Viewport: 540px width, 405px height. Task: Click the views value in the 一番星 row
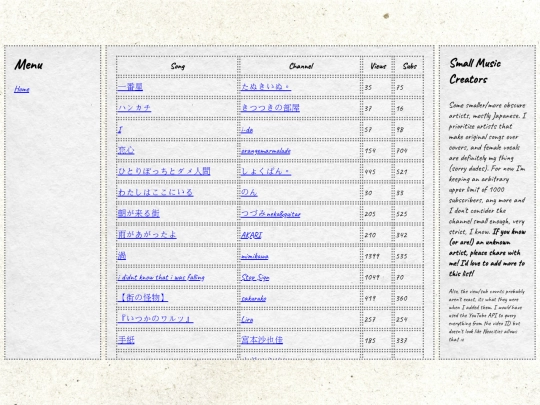(x=368, y=87)
